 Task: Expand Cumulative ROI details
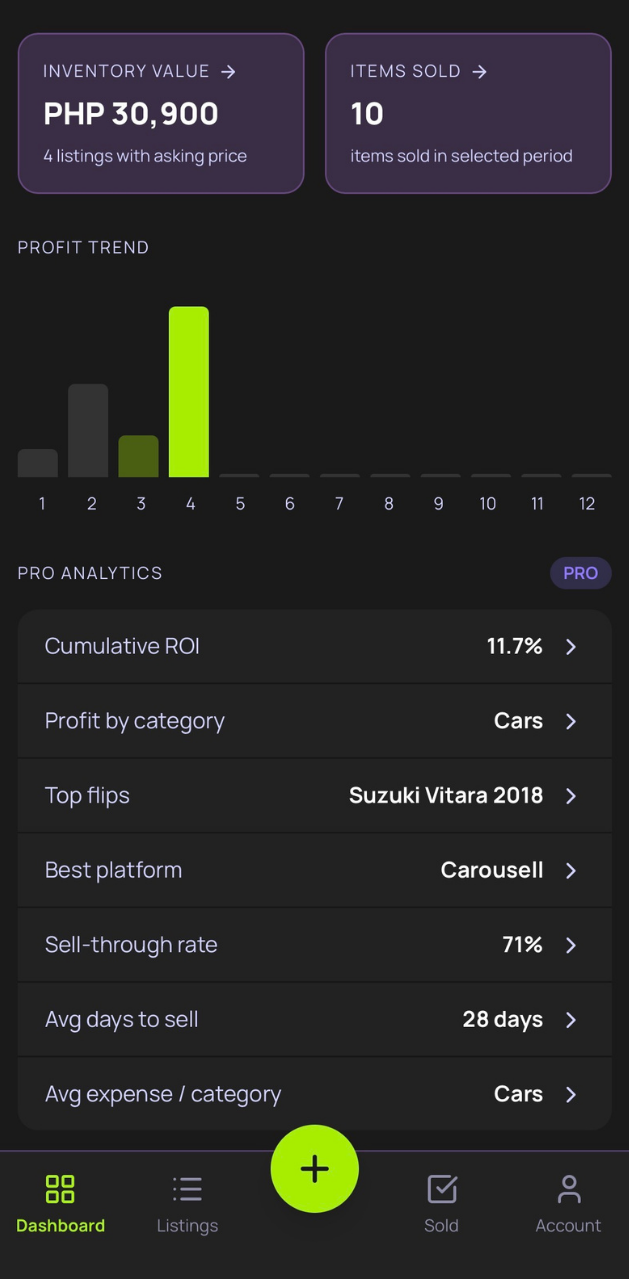[315, 646]
